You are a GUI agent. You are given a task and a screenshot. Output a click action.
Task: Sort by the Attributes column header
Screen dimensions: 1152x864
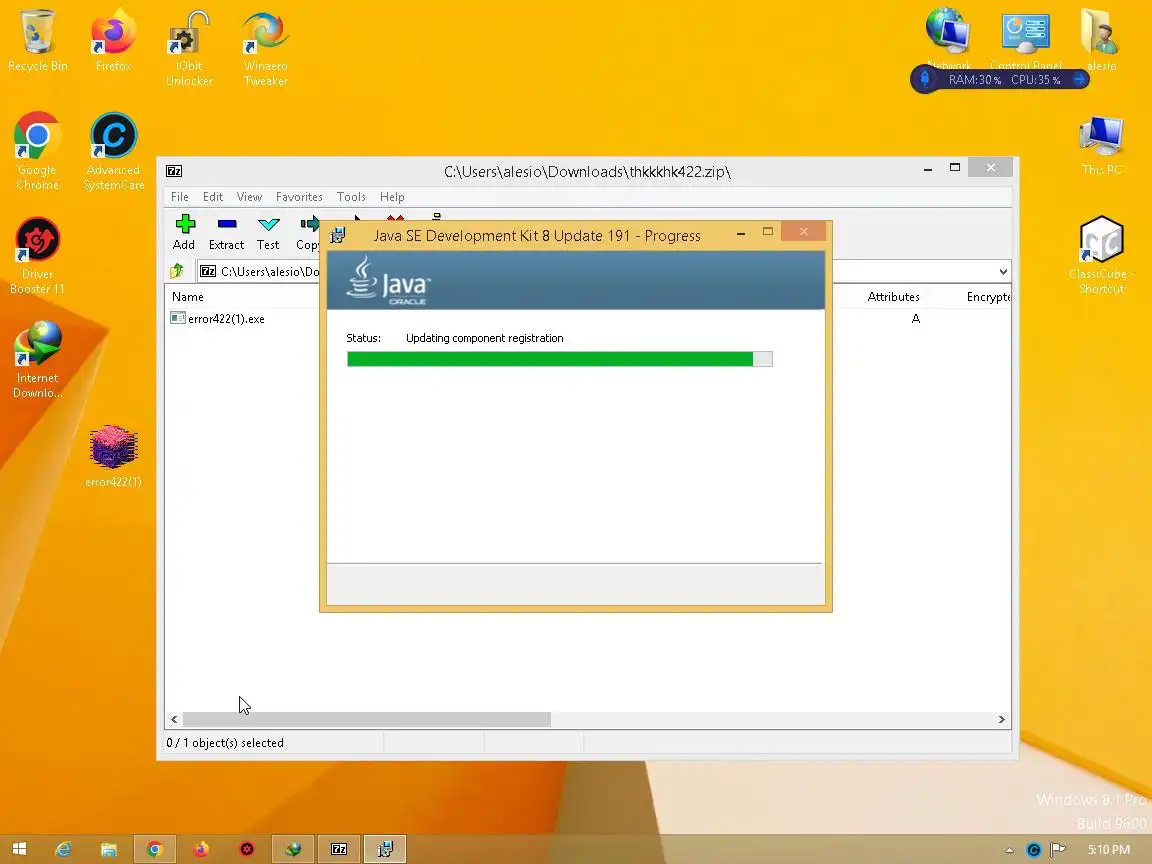pos(893,297)
